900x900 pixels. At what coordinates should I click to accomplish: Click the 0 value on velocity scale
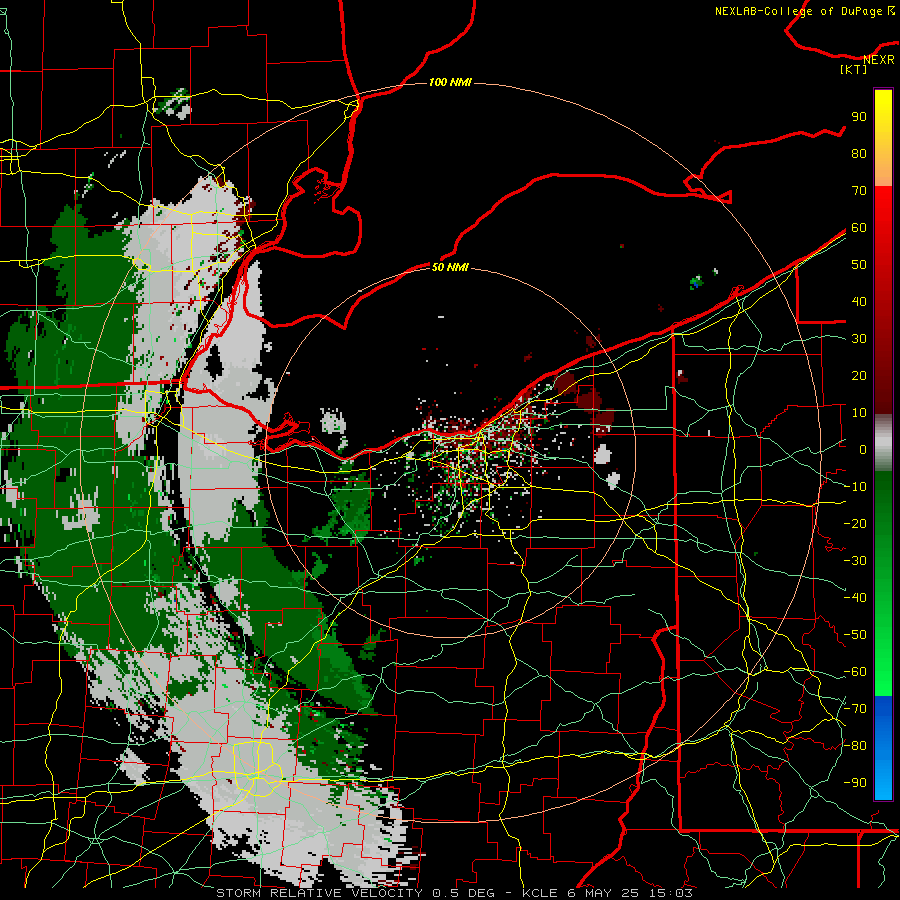coord(863,450)
